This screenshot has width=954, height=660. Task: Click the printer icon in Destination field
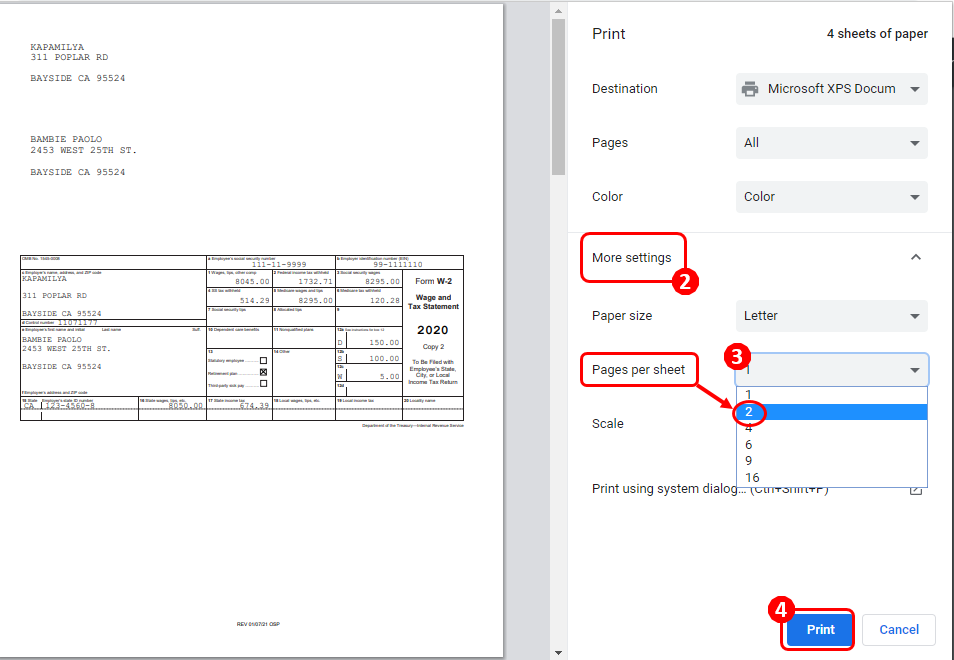(750, 89)
